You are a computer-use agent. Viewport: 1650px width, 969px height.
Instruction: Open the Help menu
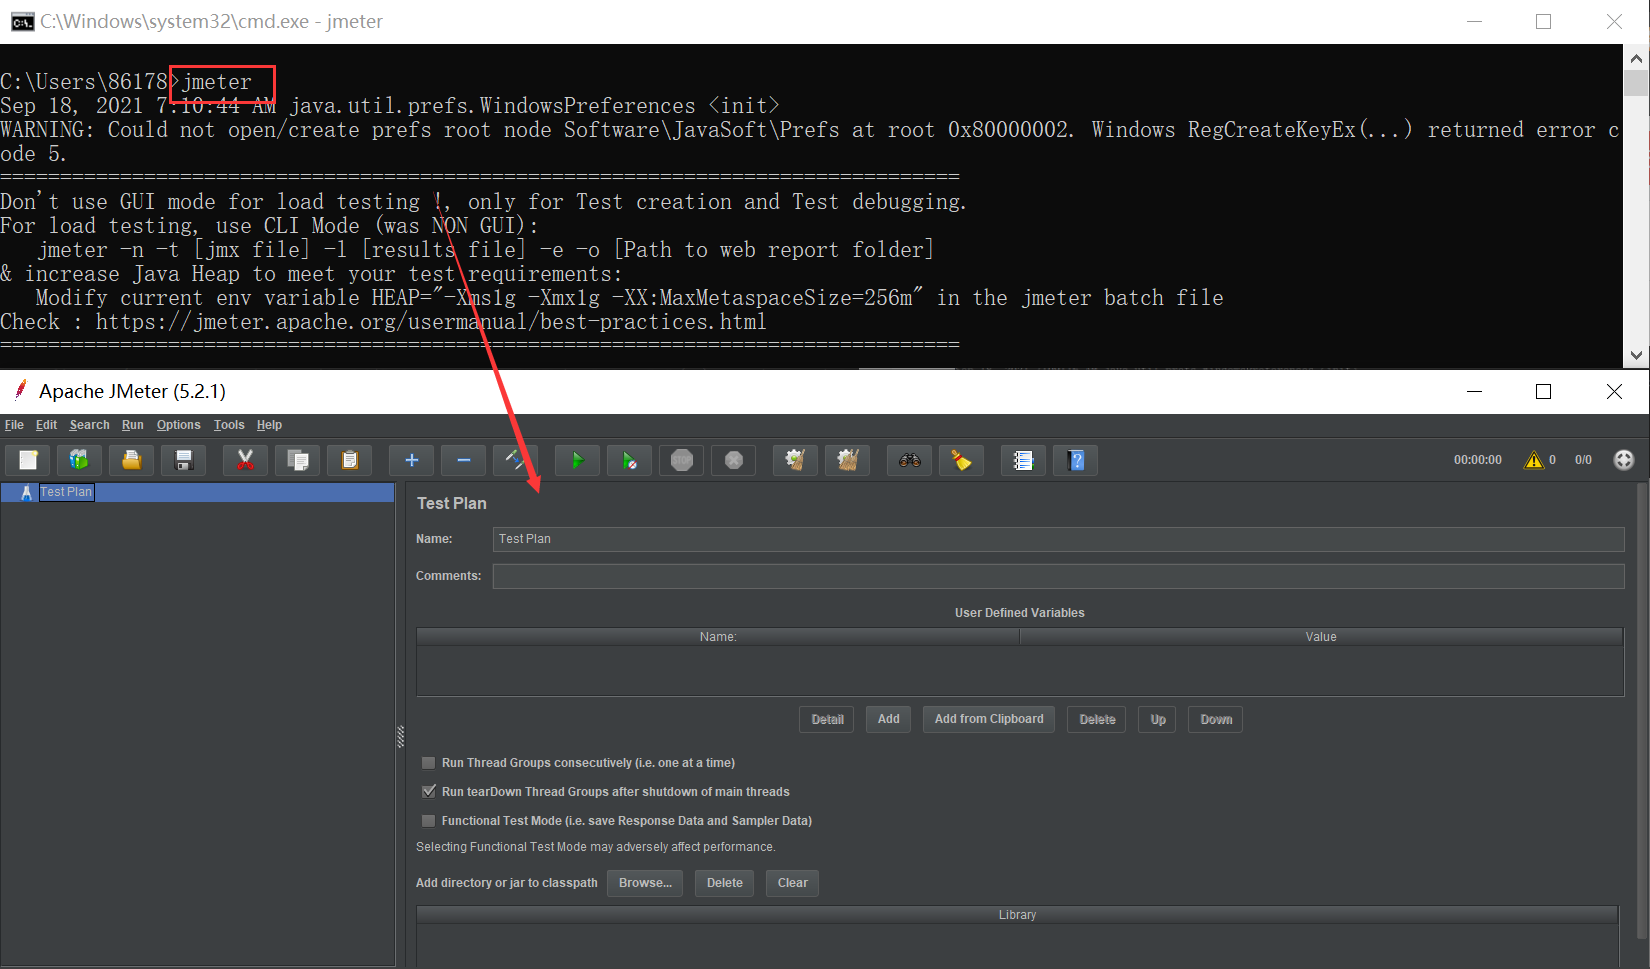(x=269, y=425)
